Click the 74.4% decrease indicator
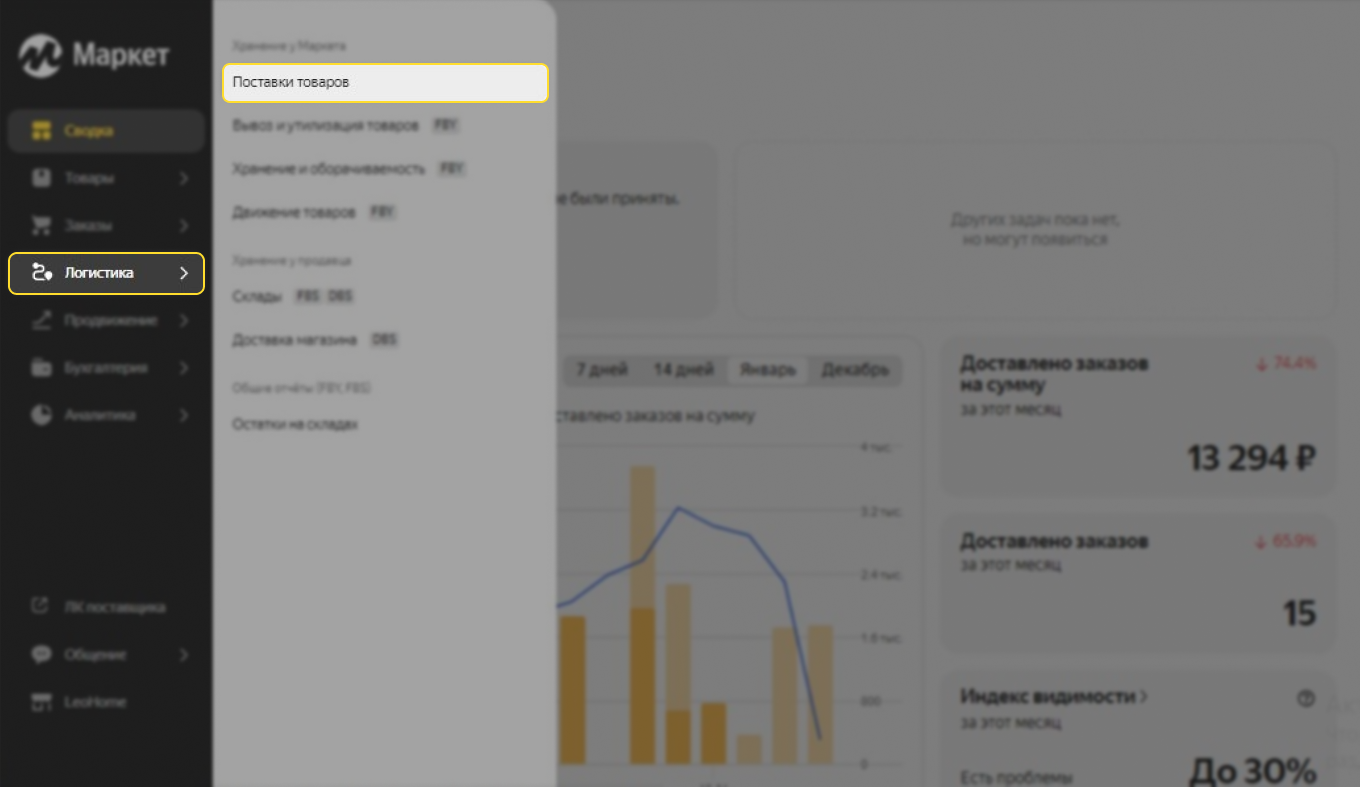This screenshot has height=787, width=1360. pyautogui.click(x=1286, y=364)
